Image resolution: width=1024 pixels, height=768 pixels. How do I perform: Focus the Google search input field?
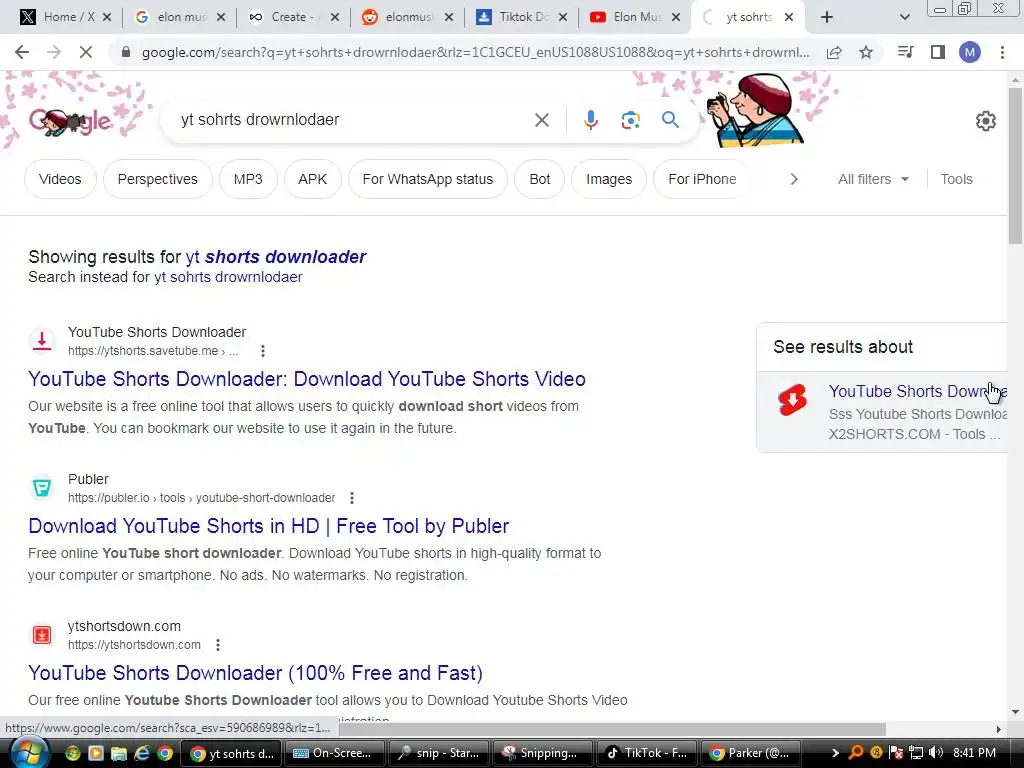click(x=353, y=120)
